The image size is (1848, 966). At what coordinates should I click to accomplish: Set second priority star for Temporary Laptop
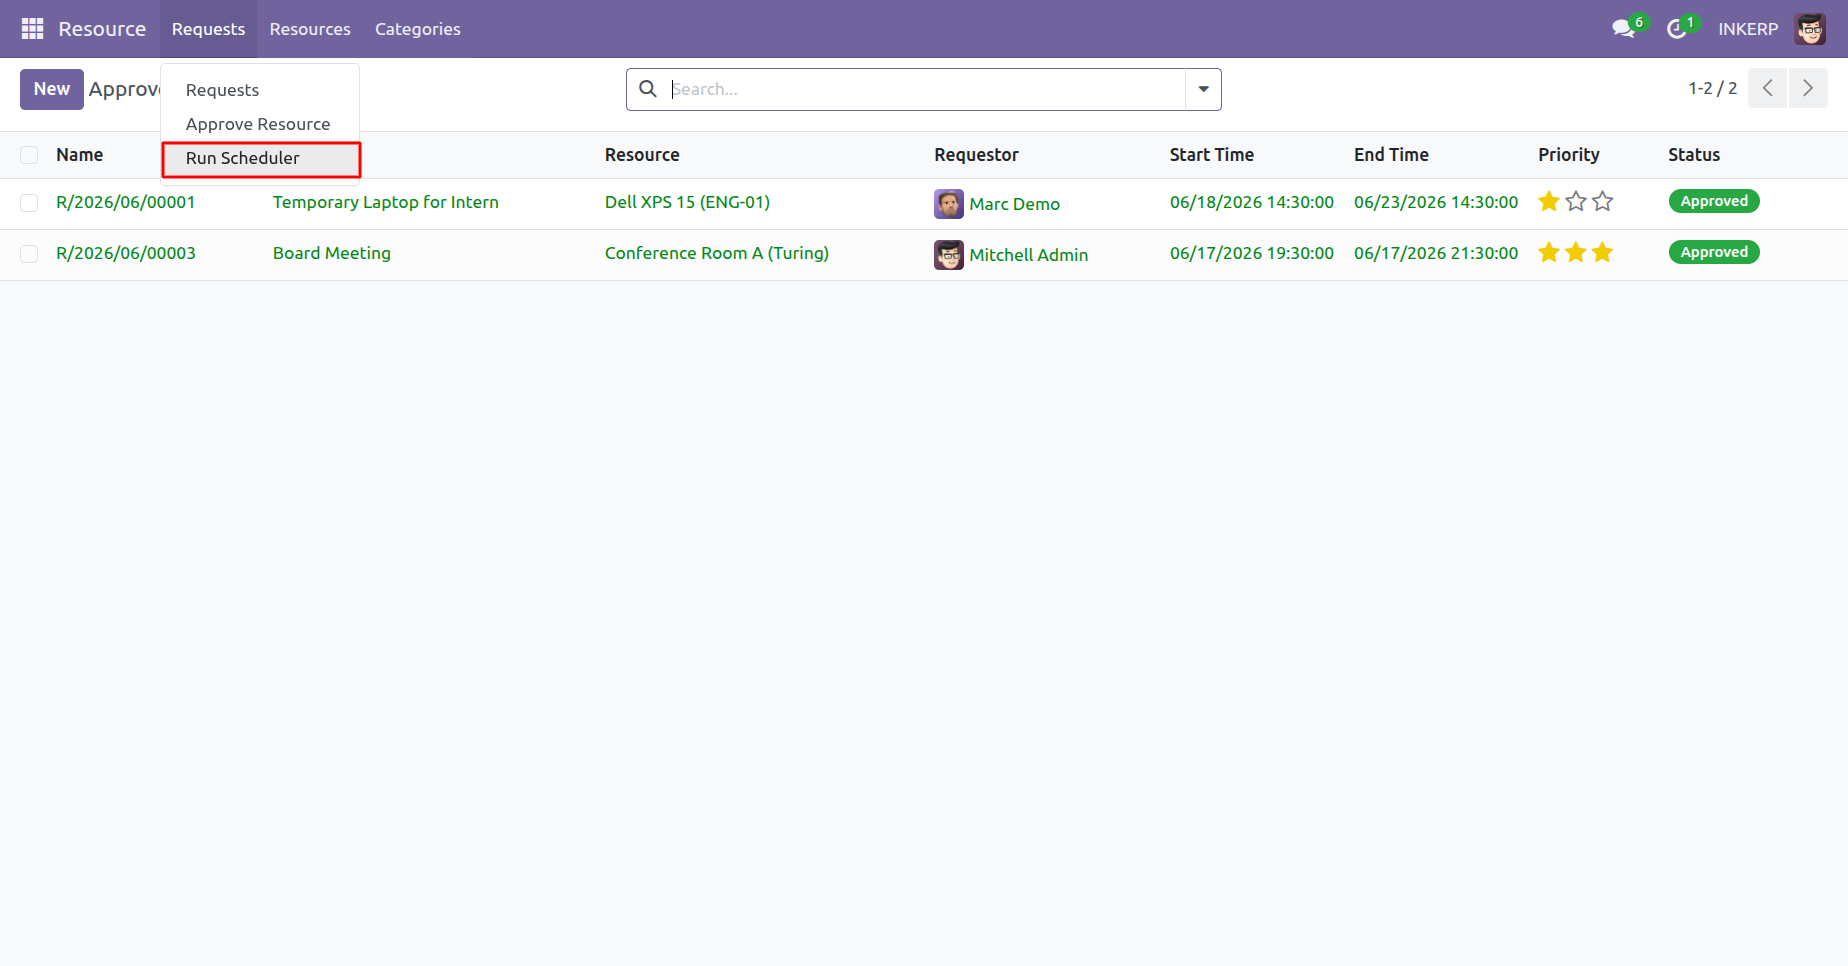(x=1576, y=202)
